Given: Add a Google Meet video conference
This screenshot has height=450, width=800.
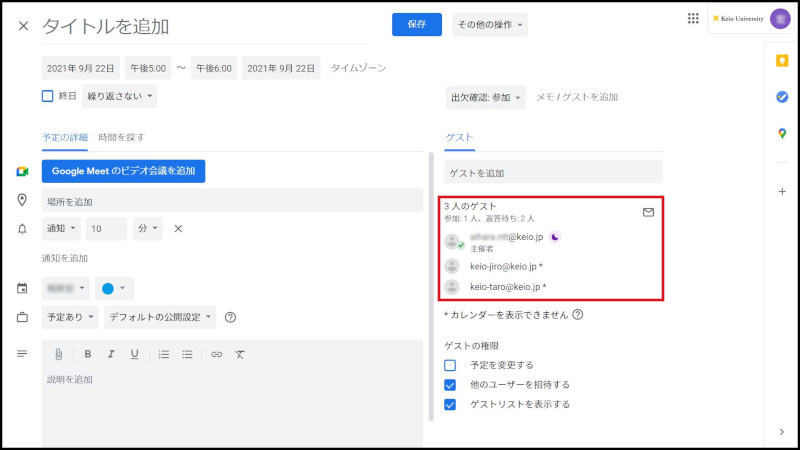Looking at the screenshot, I should coord(123,171).
